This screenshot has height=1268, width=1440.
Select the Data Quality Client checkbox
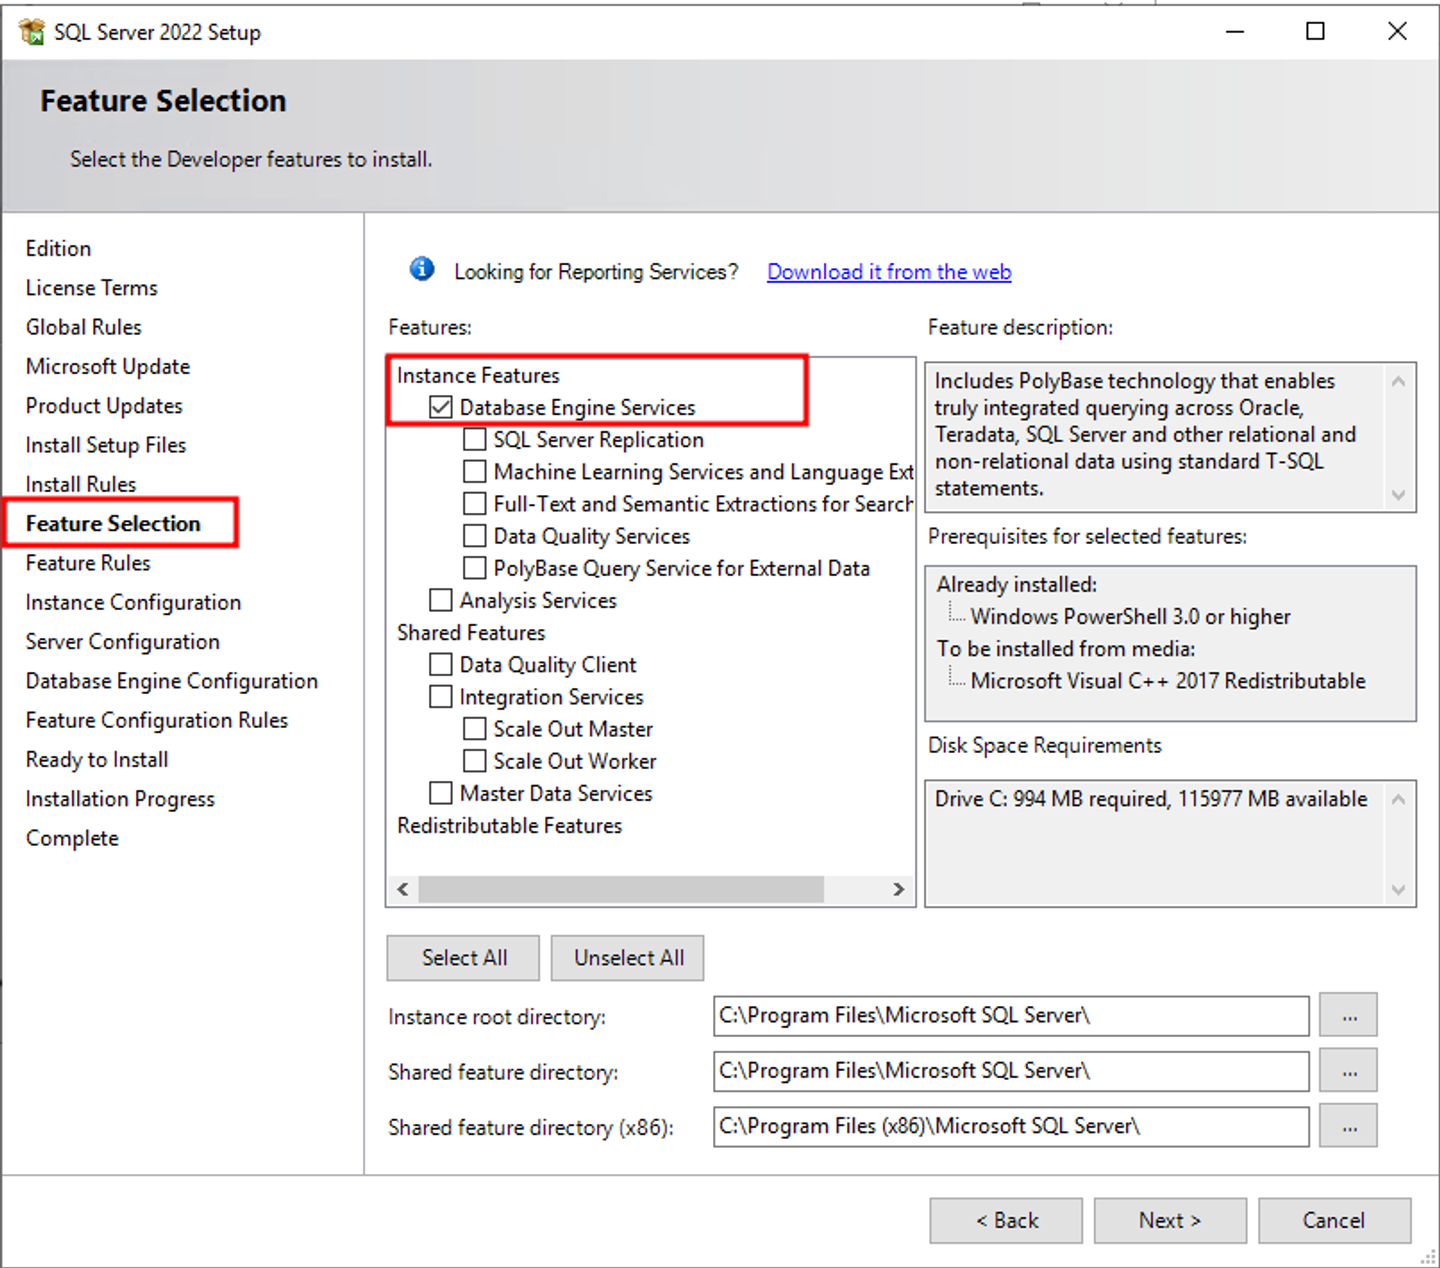(x=441, y=664)
